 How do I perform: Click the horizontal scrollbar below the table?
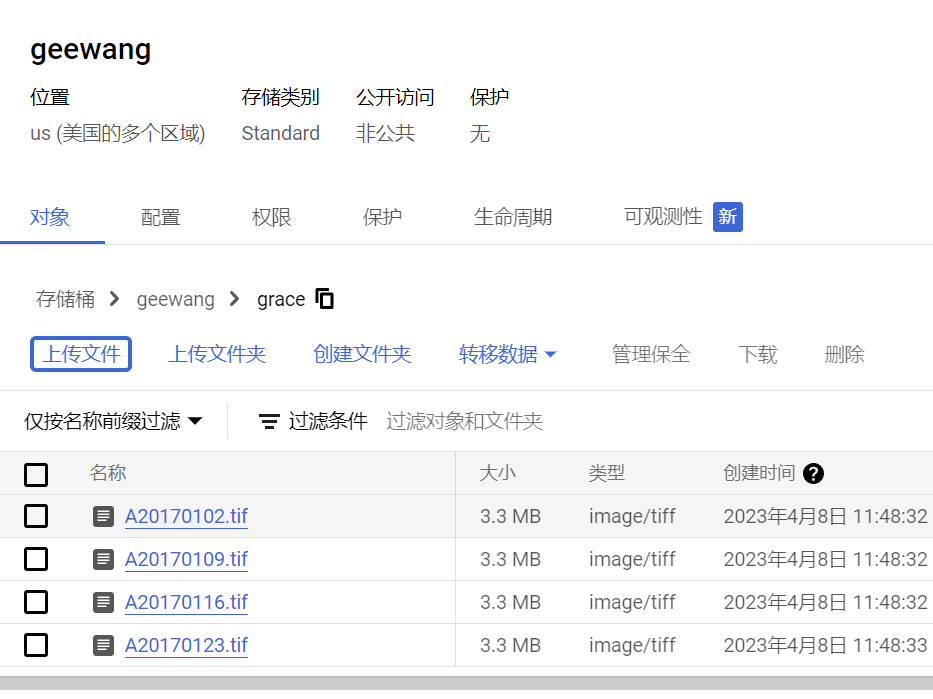pyautogui.click(x=466, y=683)
